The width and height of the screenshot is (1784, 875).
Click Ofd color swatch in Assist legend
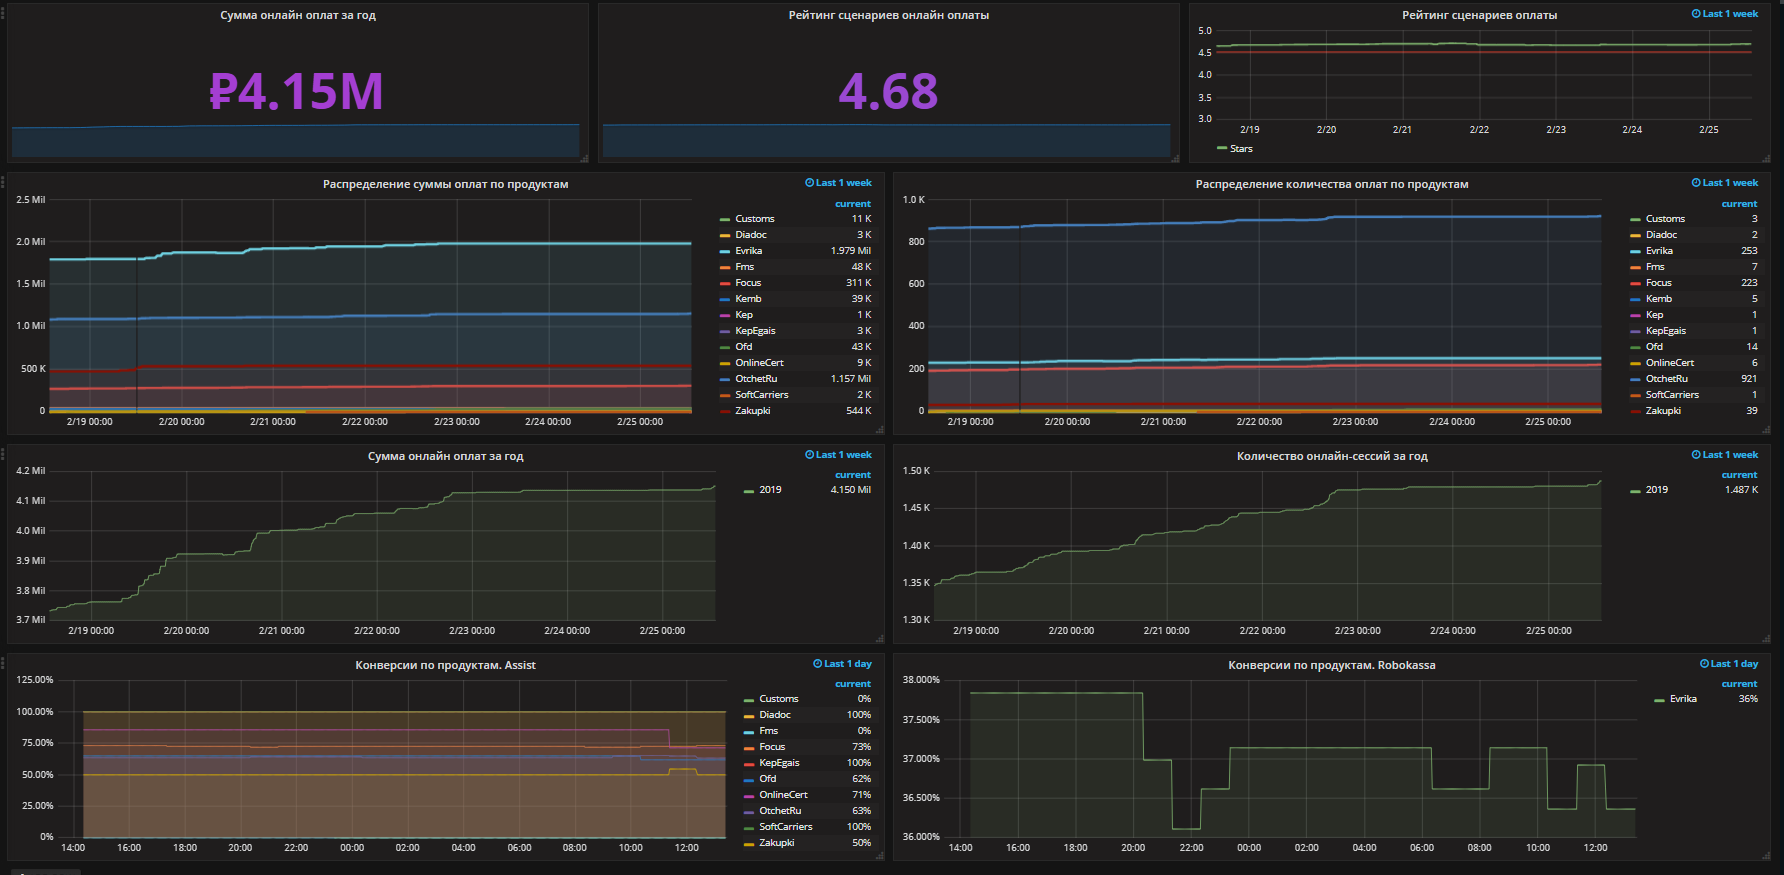pyautogui.click(x=749, y=779)
